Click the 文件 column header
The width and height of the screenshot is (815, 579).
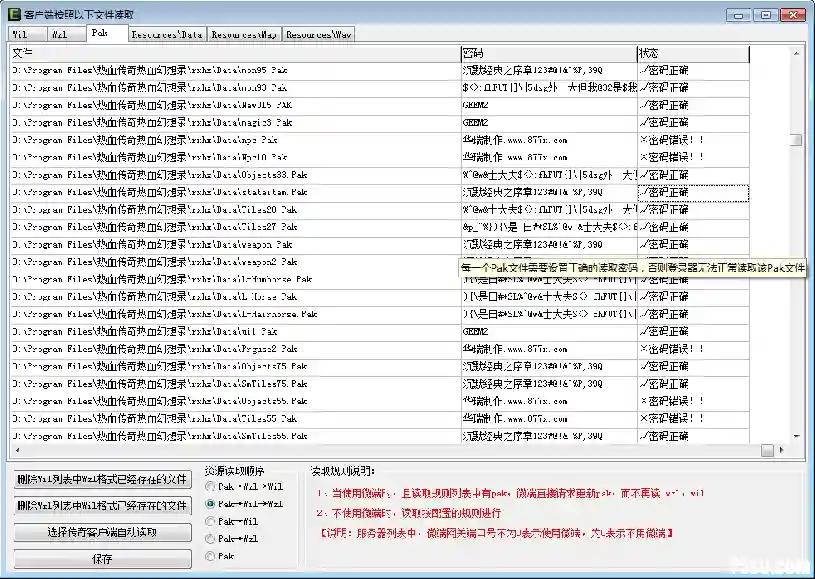235,53
